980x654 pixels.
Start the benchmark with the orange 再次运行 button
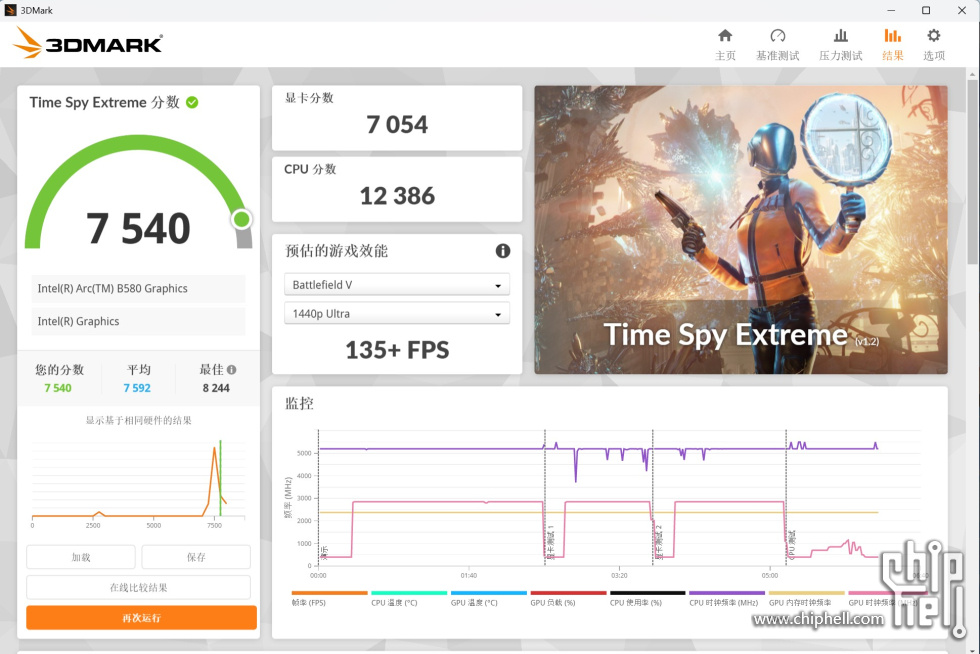pyautogui.click(x=141, y=618)
